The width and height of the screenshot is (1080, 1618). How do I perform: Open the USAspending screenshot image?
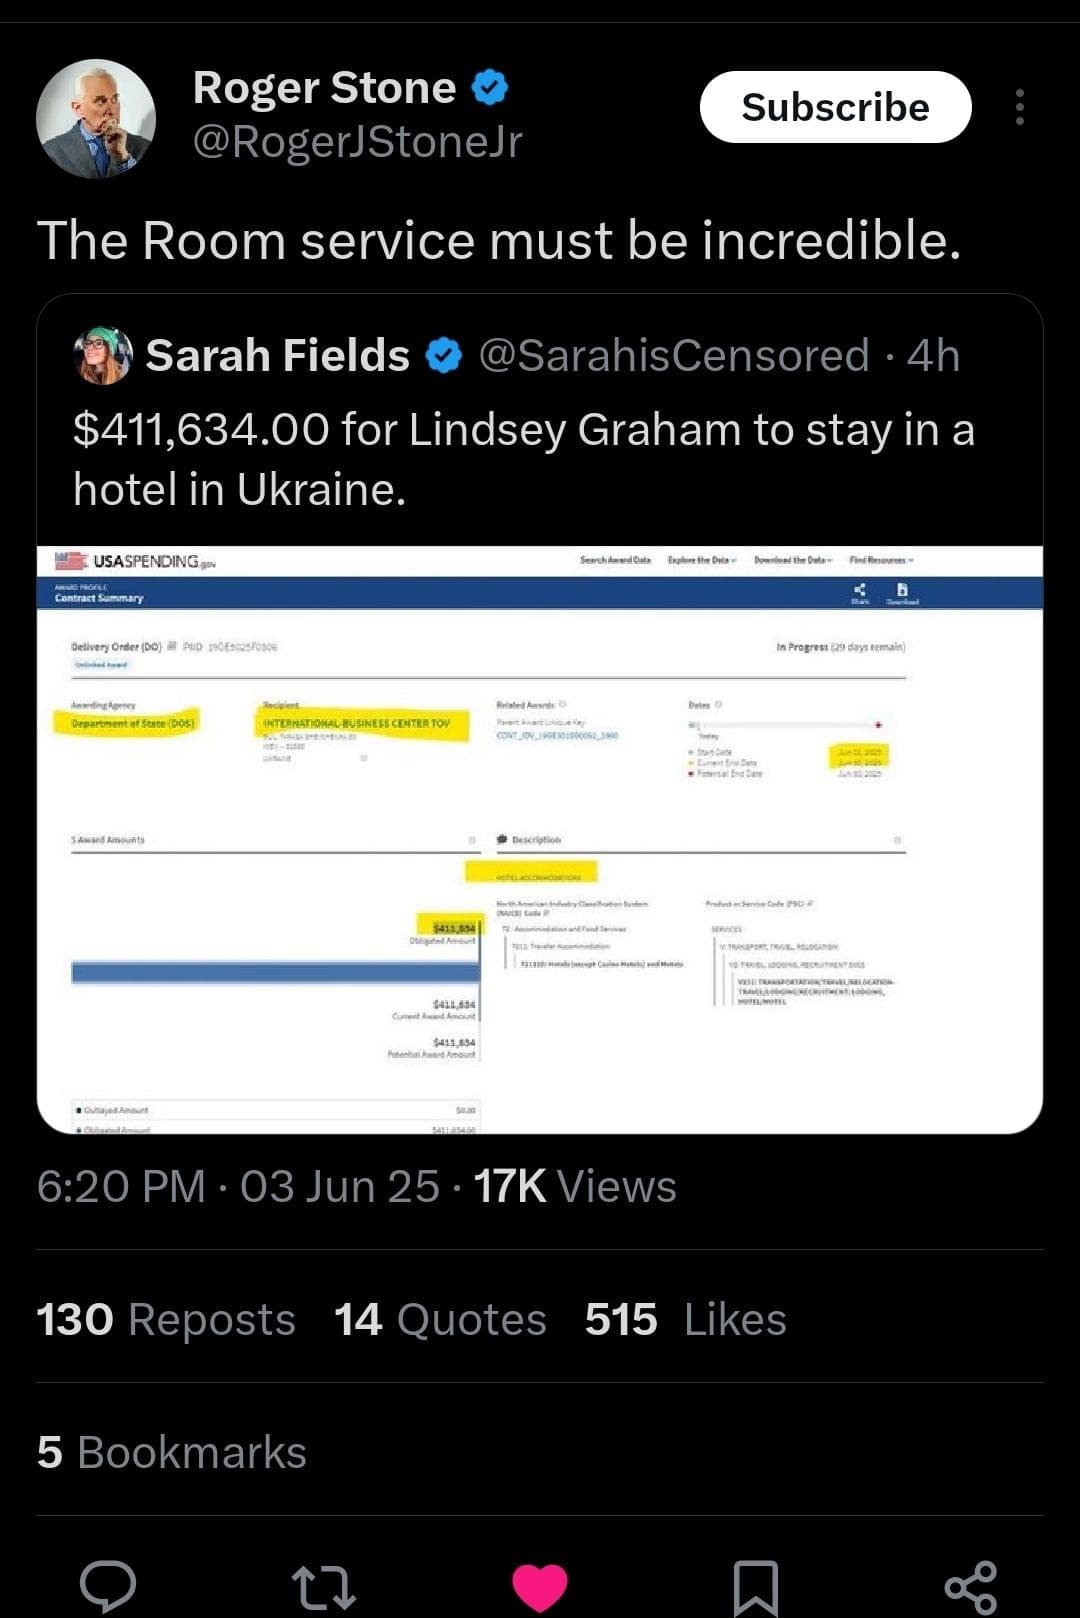[x=540, y=840]
